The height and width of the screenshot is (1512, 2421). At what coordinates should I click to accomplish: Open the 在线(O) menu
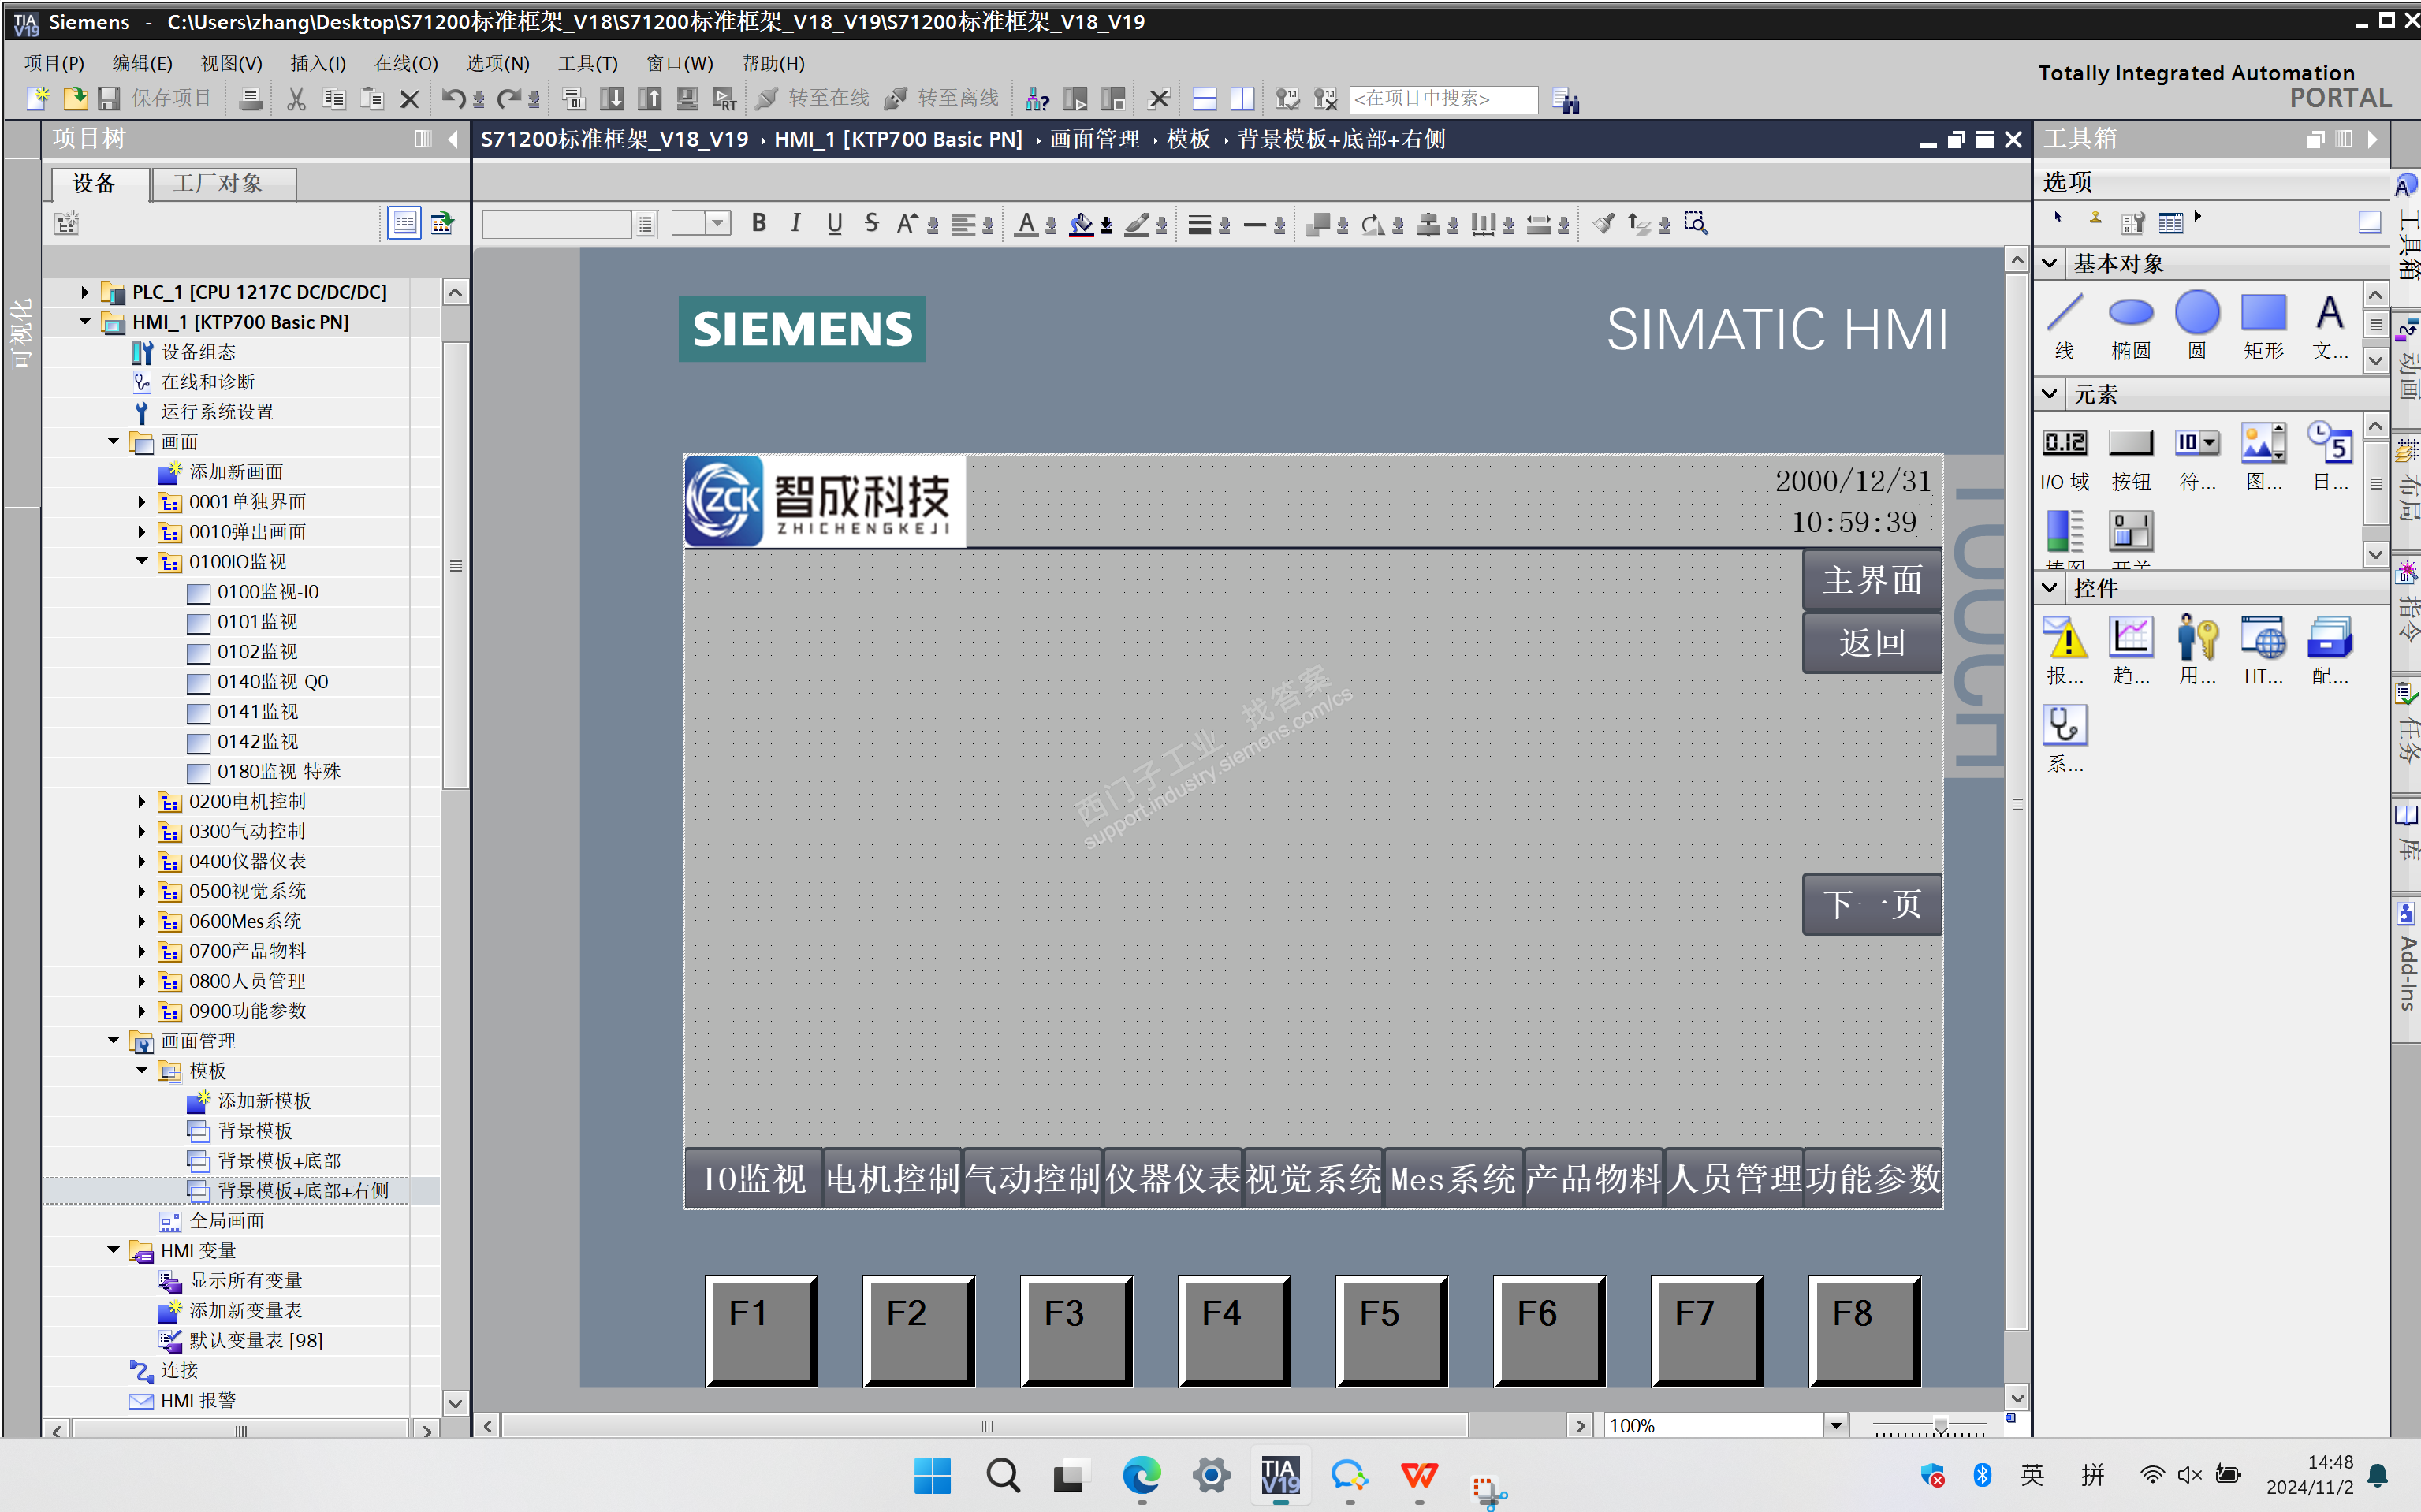(x=405, y=63)
